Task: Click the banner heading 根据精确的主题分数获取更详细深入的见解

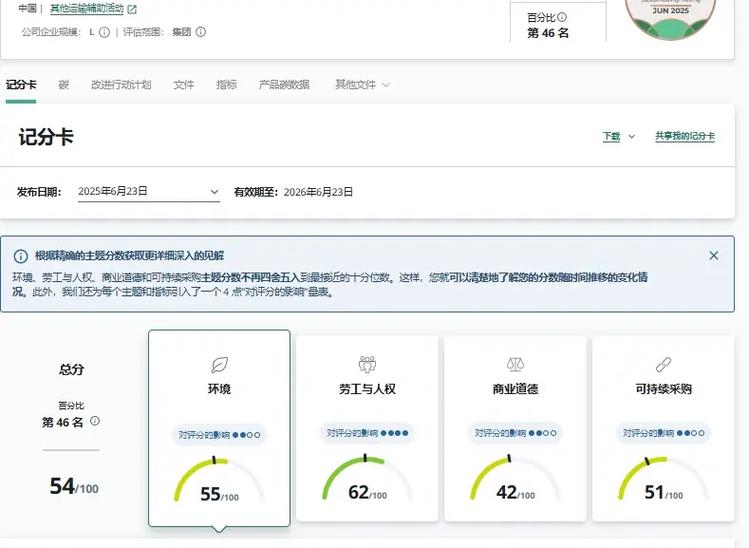Action: click(129, 256)
